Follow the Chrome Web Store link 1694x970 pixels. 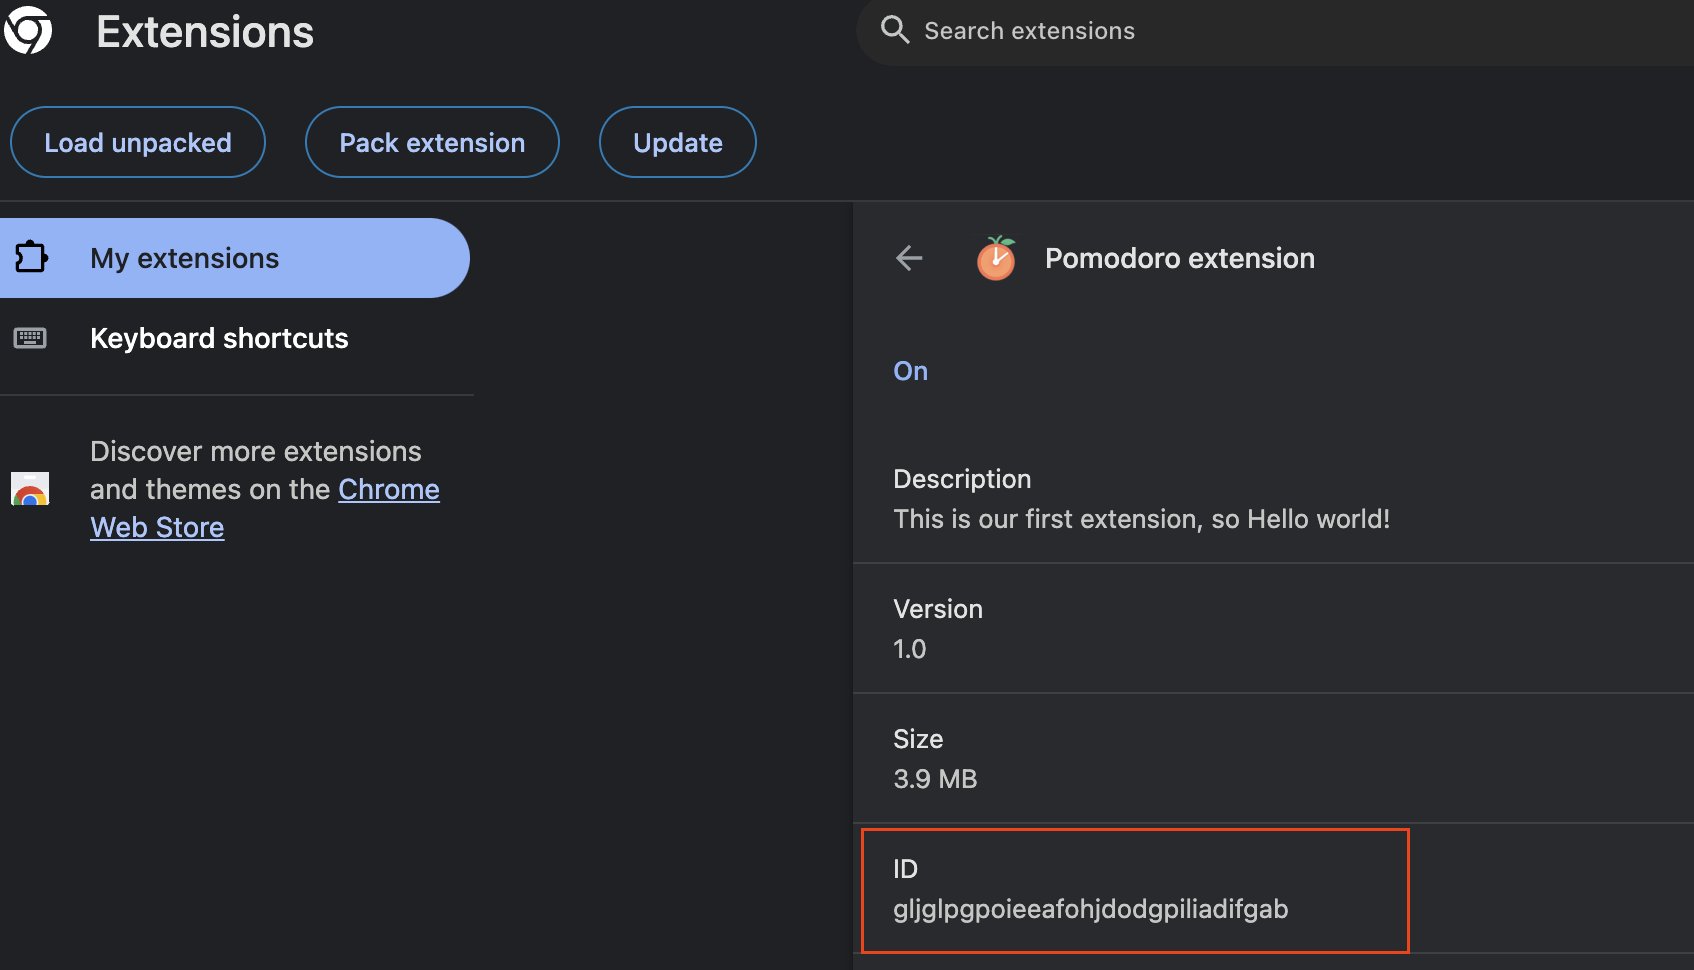coord(389,489)
